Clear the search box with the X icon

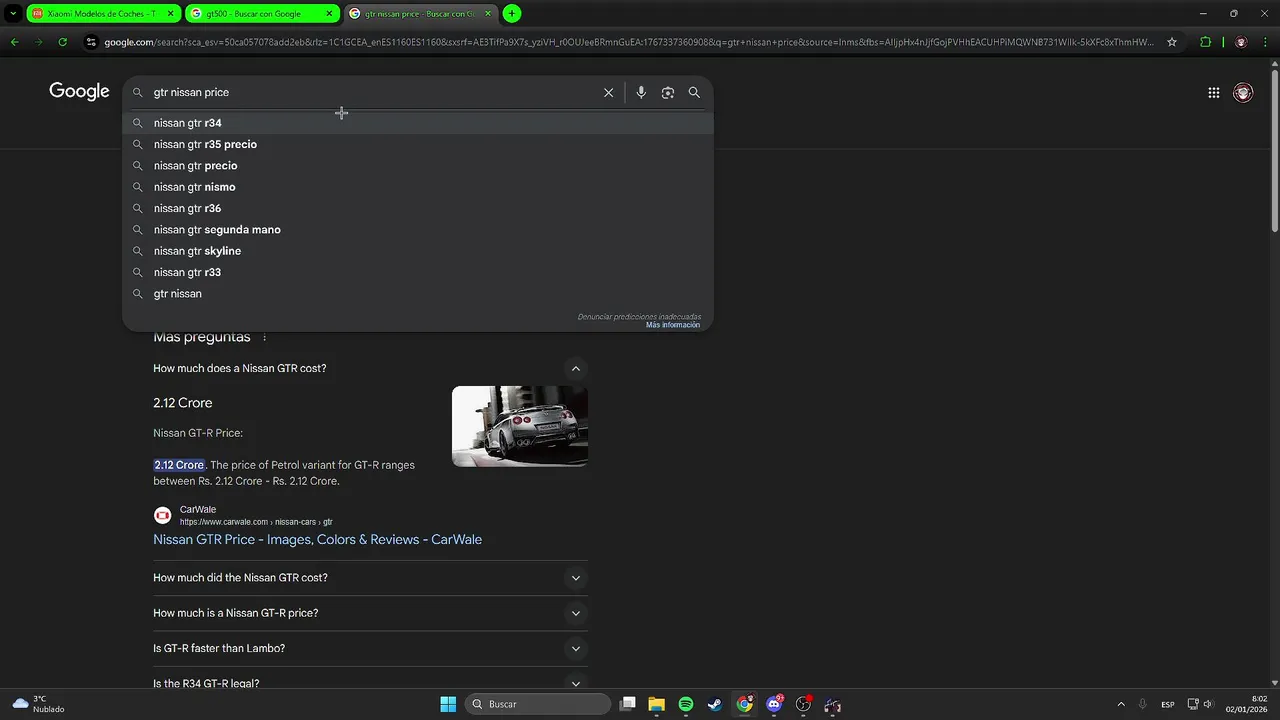[608, 92]
